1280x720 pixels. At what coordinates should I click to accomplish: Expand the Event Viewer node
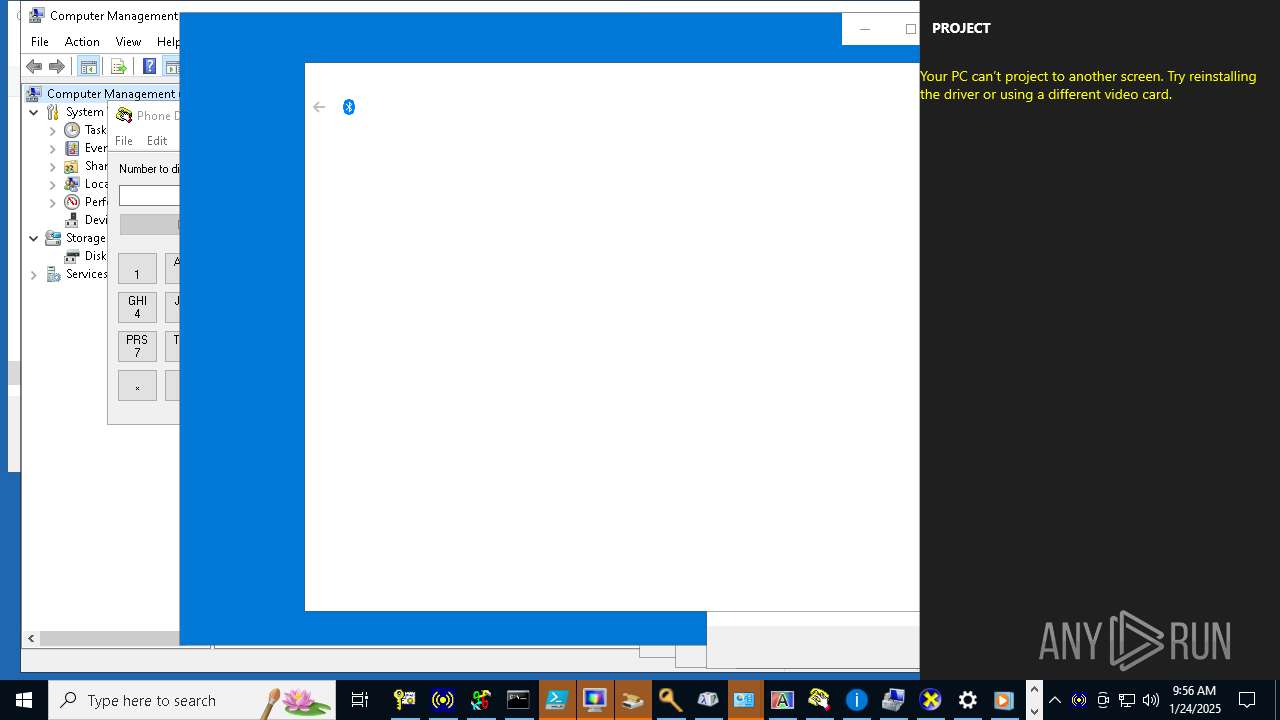53,148
